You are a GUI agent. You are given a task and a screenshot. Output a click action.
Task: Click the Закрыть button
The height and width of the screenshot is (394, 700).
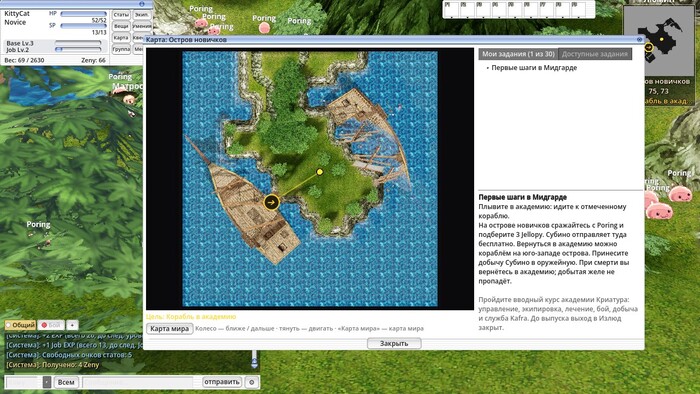[394, 344]
